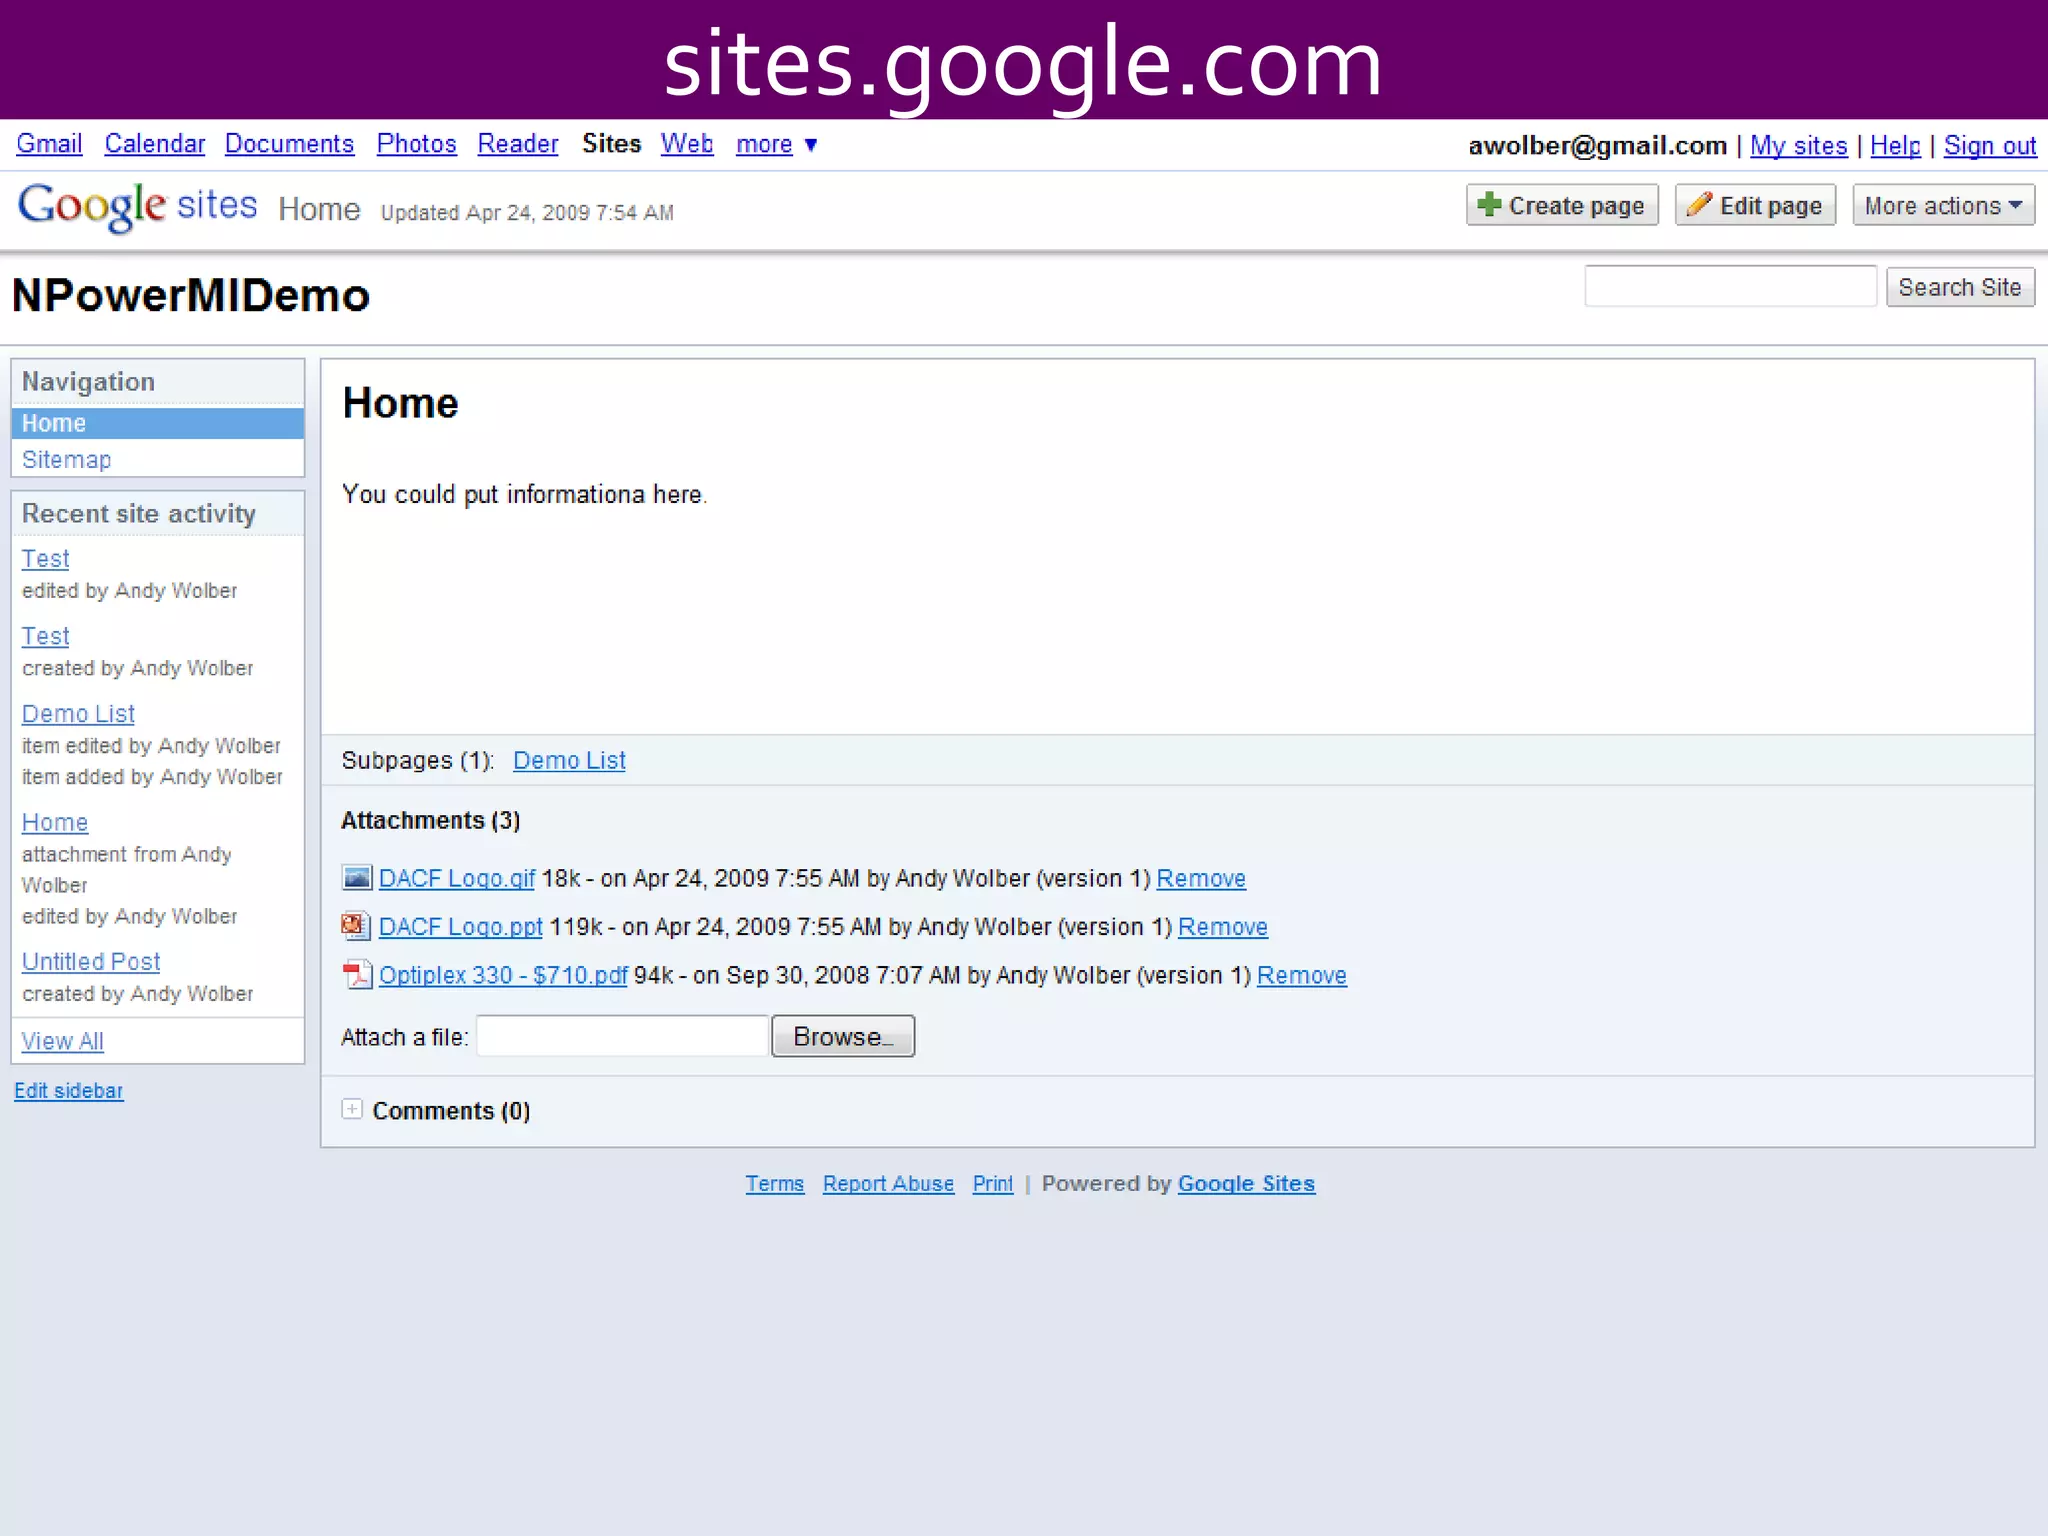Click the Search Site text field

1729,287
